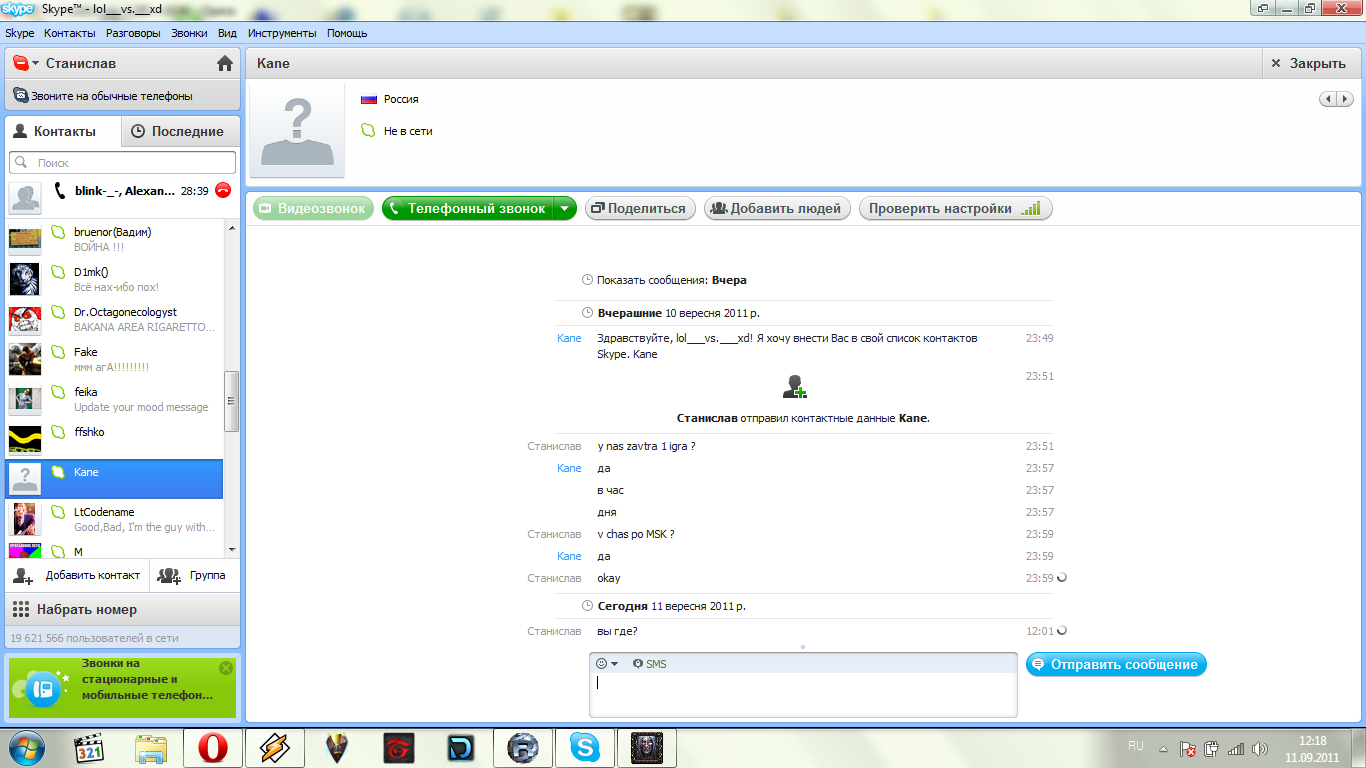Click Kane sender link beside the 23:49 greeting
The image size is (1366, 768).
click(569, 338)
